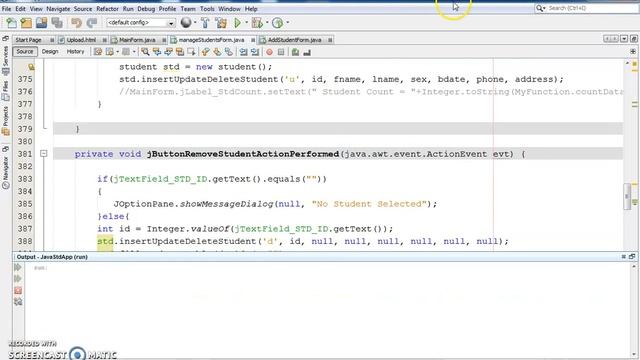This screenshot has height=360, width=640.
Task: Switch to the Upload.html tab
Action: (x=81, y=40)
